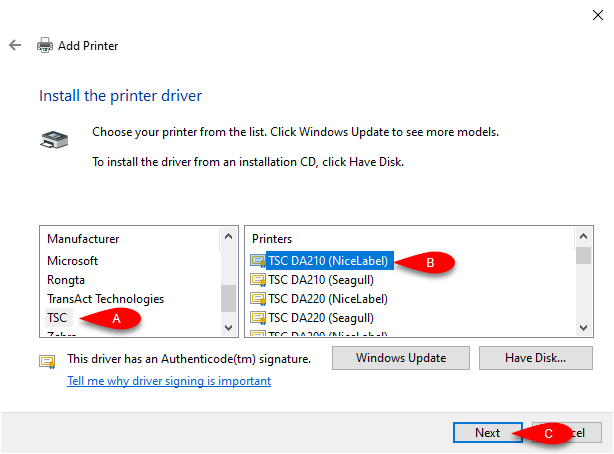This screenshot has height=454, width=614.
Task: Click the printer icon beside the instructions
Action: point(54,140)
